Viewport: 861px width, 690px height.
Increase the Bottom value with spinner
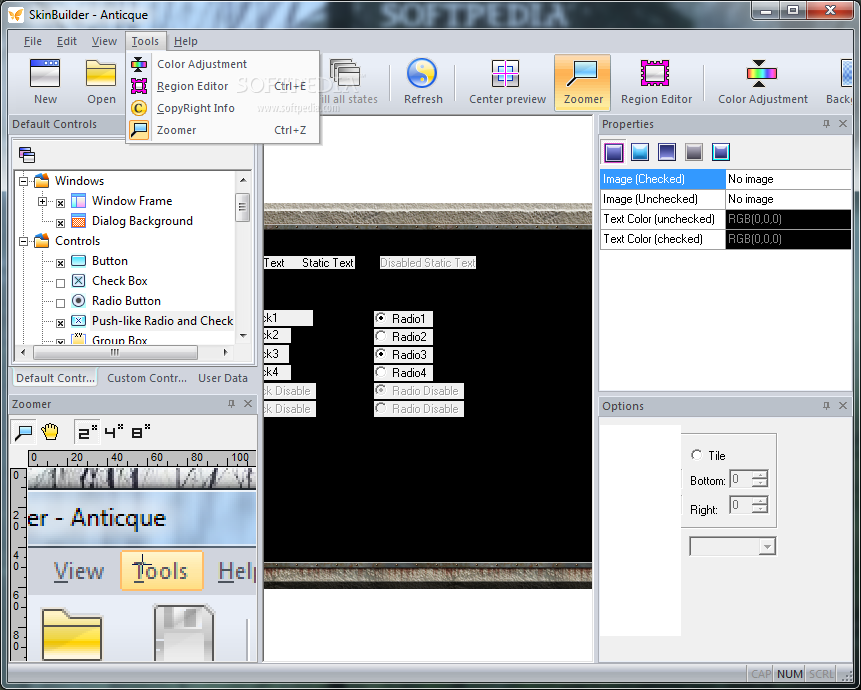pos(759,474)
